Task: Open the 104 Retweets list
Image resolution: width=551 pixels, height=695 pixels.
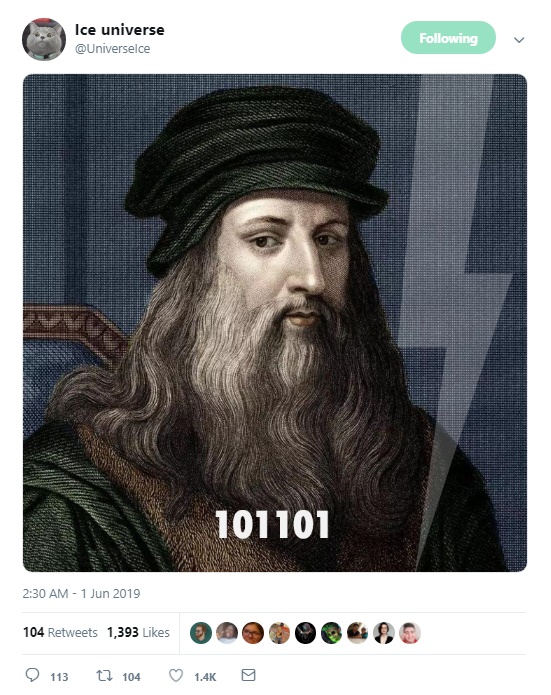Action: click(60, 633)
